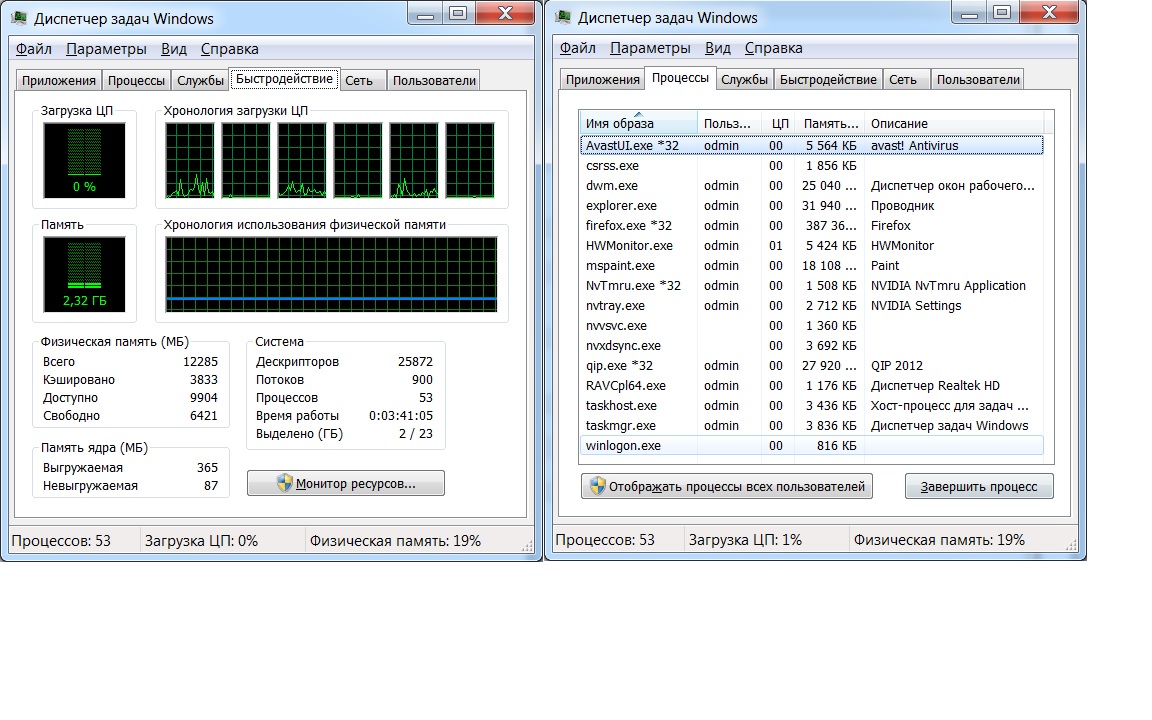This screenshot has height=720, width=1152.
Task: Sort processes by ЦП column header
Action: point(780,124)
